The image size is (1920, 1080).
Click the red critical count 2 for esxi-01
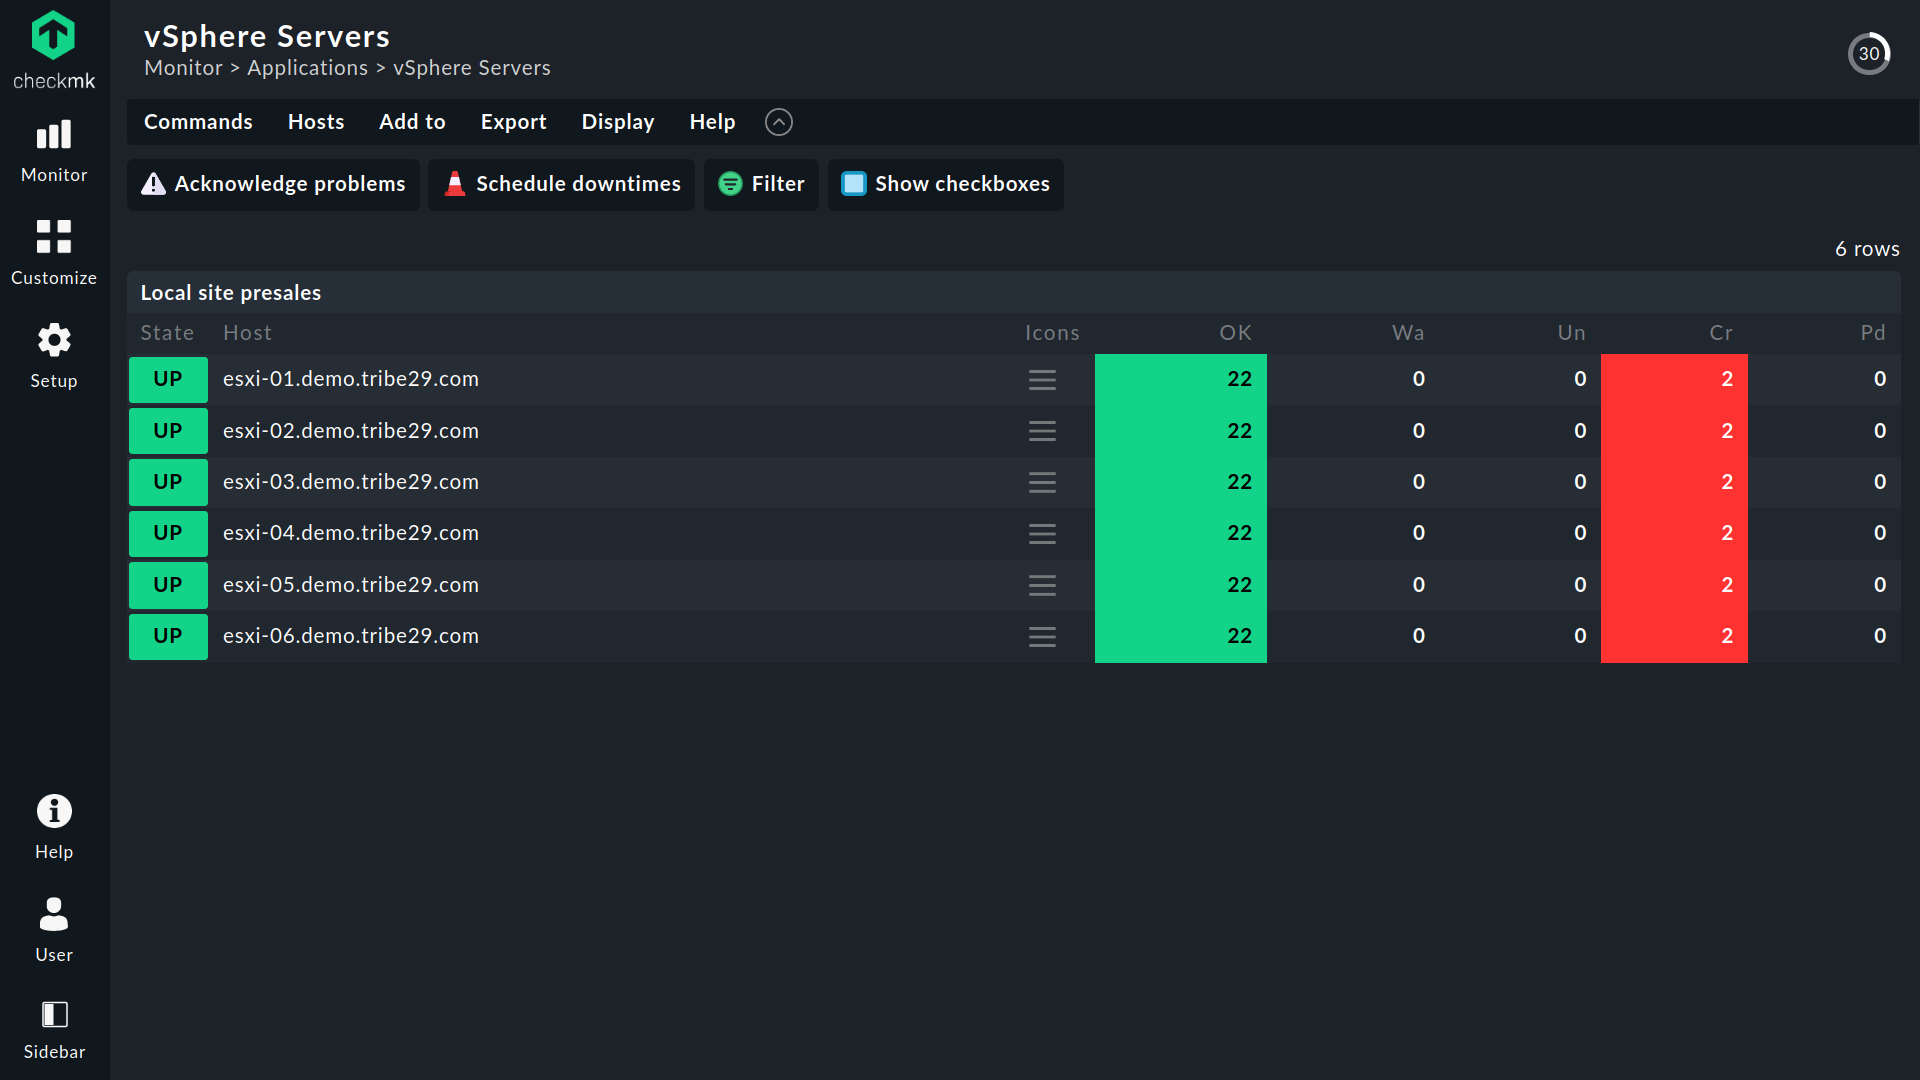click(1674, 379)
